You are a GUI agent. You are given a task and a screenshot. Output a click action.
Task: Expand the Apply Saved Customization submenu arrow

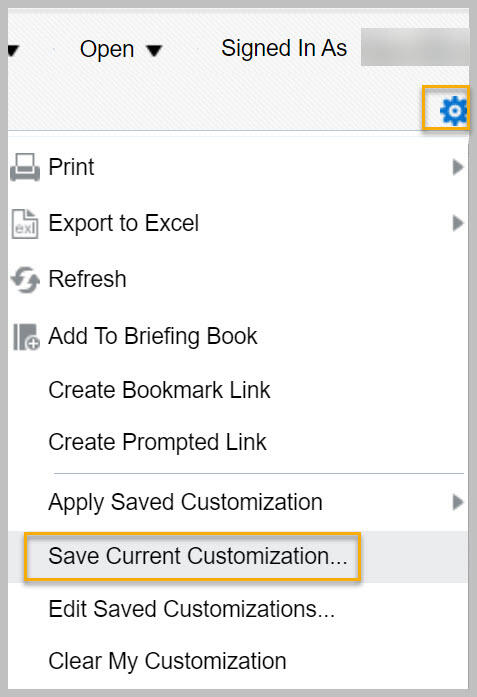[x=458, y=502]
